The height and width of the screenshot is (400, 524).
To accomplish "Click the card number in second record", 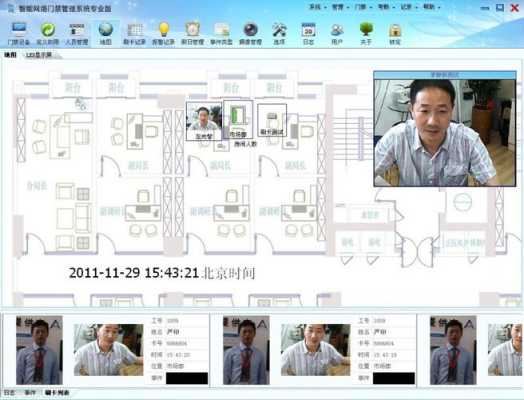I will (393, 343).
